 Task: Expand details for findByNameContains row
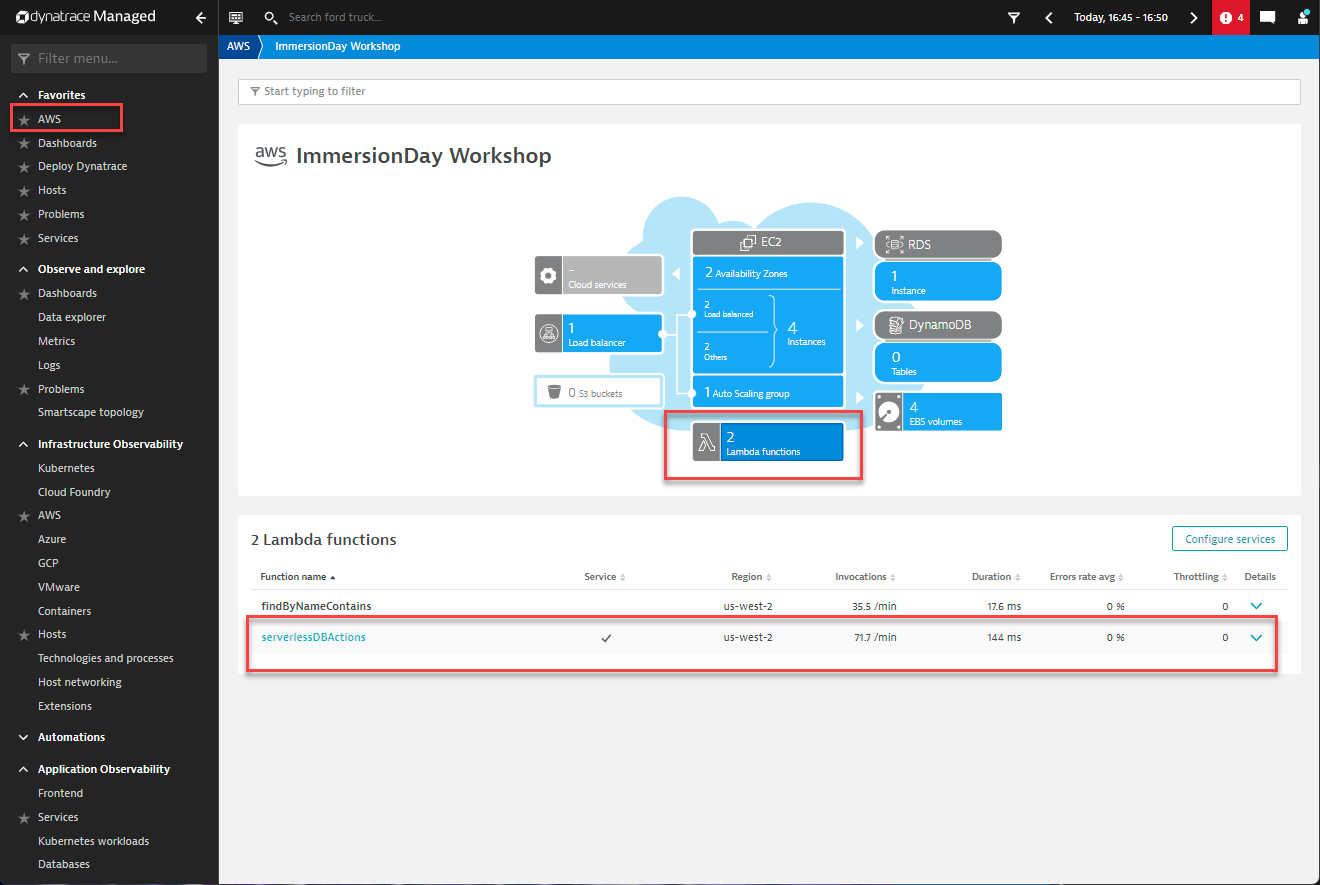click(1257, 606)
